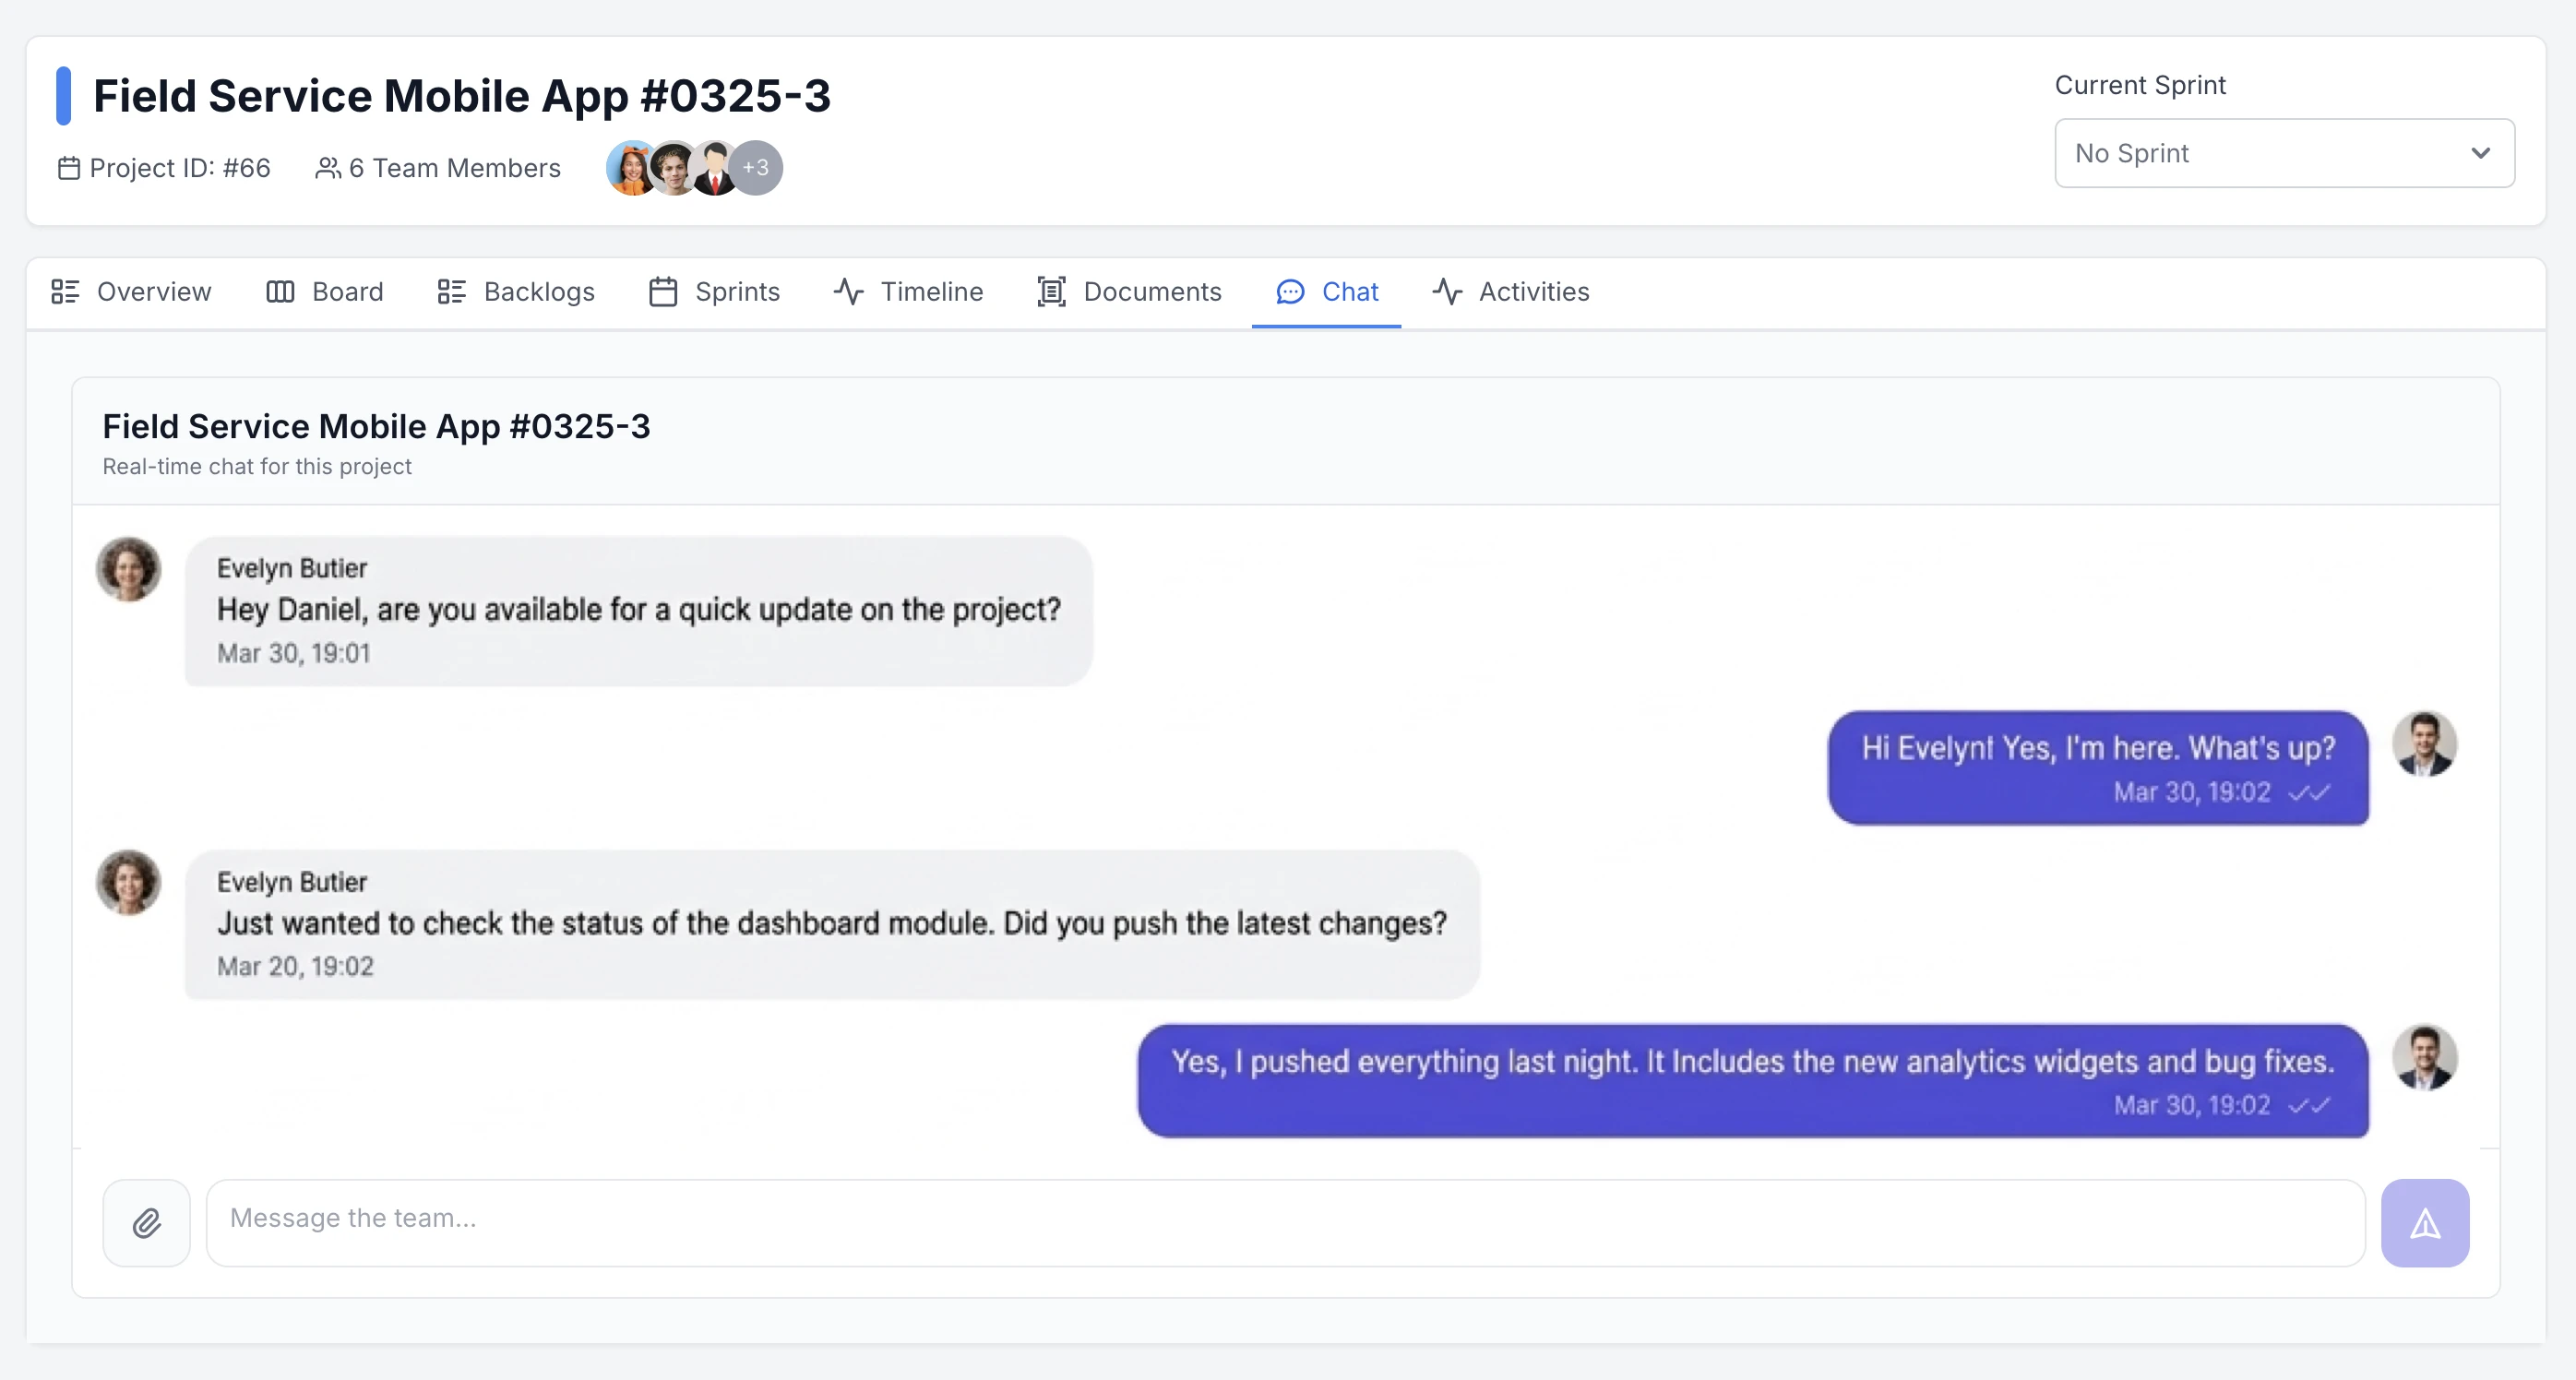Open the Documents icon

tap(1050, 292)
